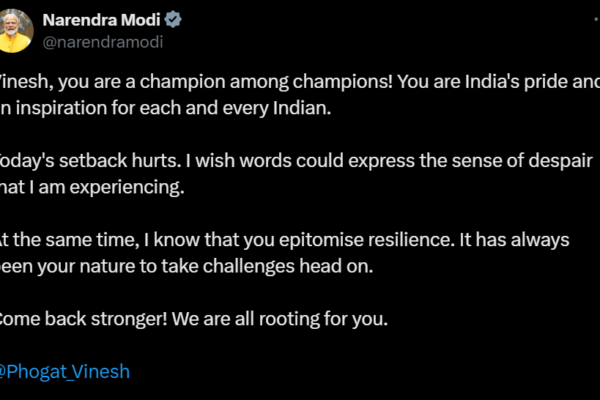Image resolution: width=600 pixels, height=400 pixels.
Task: Open Narendra Modi's profile picture
Action: (x=13, y=29)
